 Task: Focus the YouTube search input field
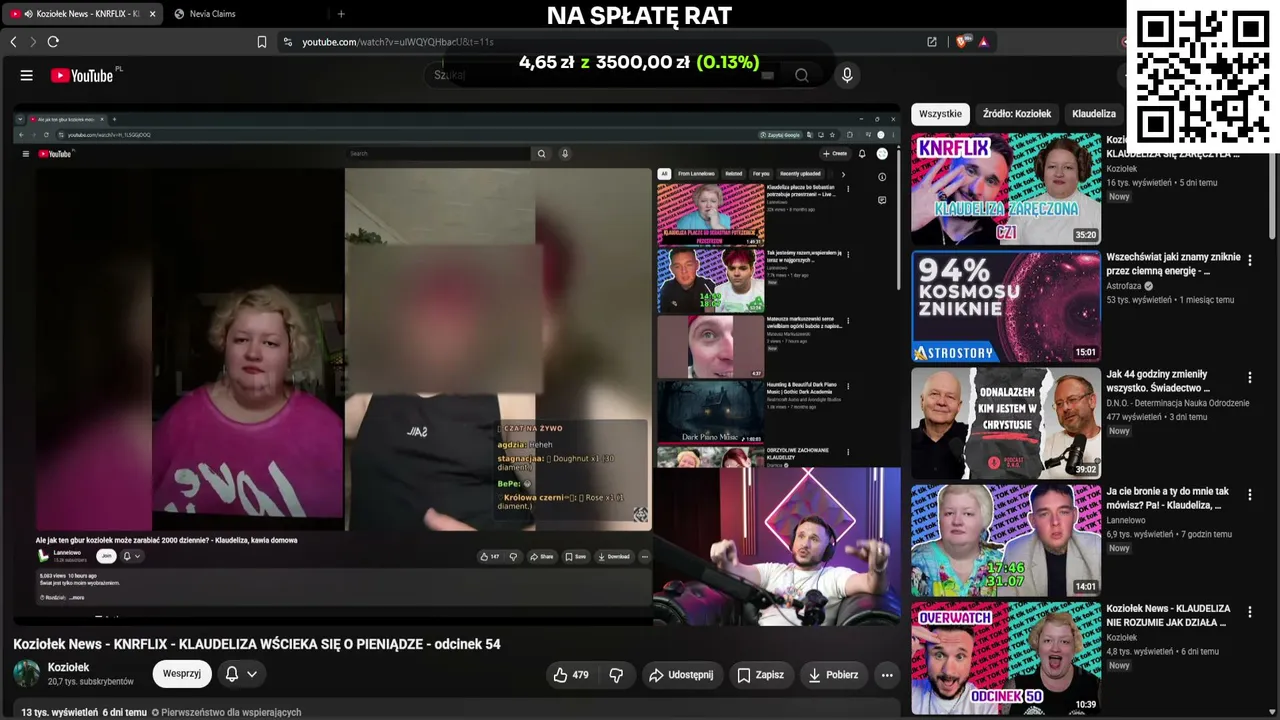click(x=600, y=75)
